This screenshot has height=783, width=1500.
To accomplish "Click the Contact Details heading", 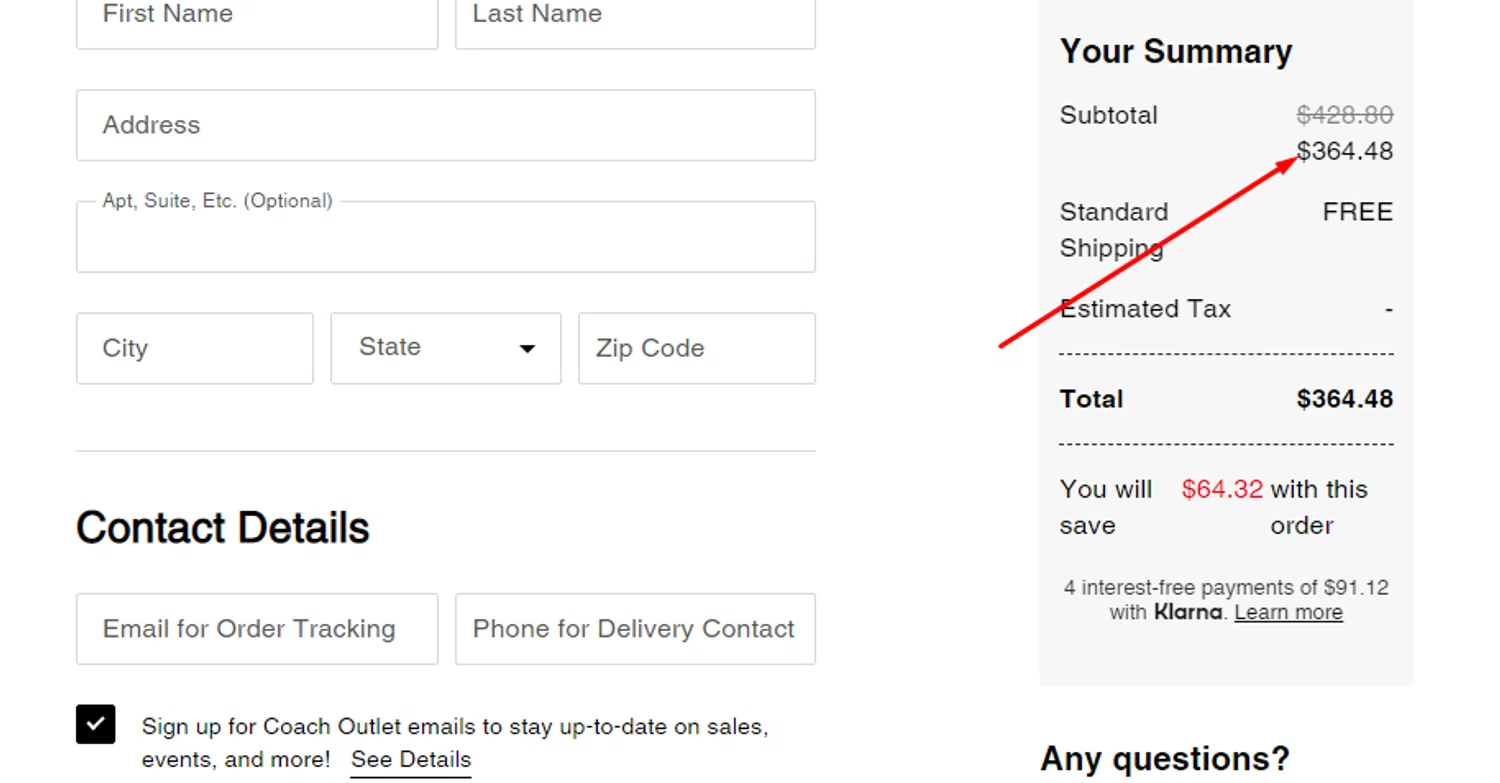I will 222,528.
